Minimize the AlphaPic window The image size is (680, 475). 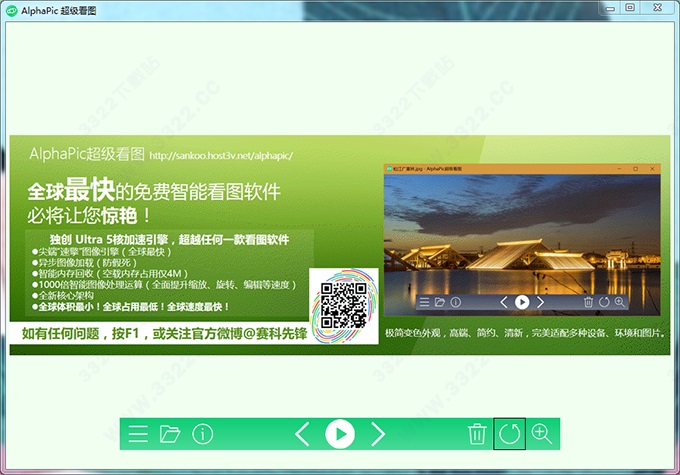click(611, 8)
